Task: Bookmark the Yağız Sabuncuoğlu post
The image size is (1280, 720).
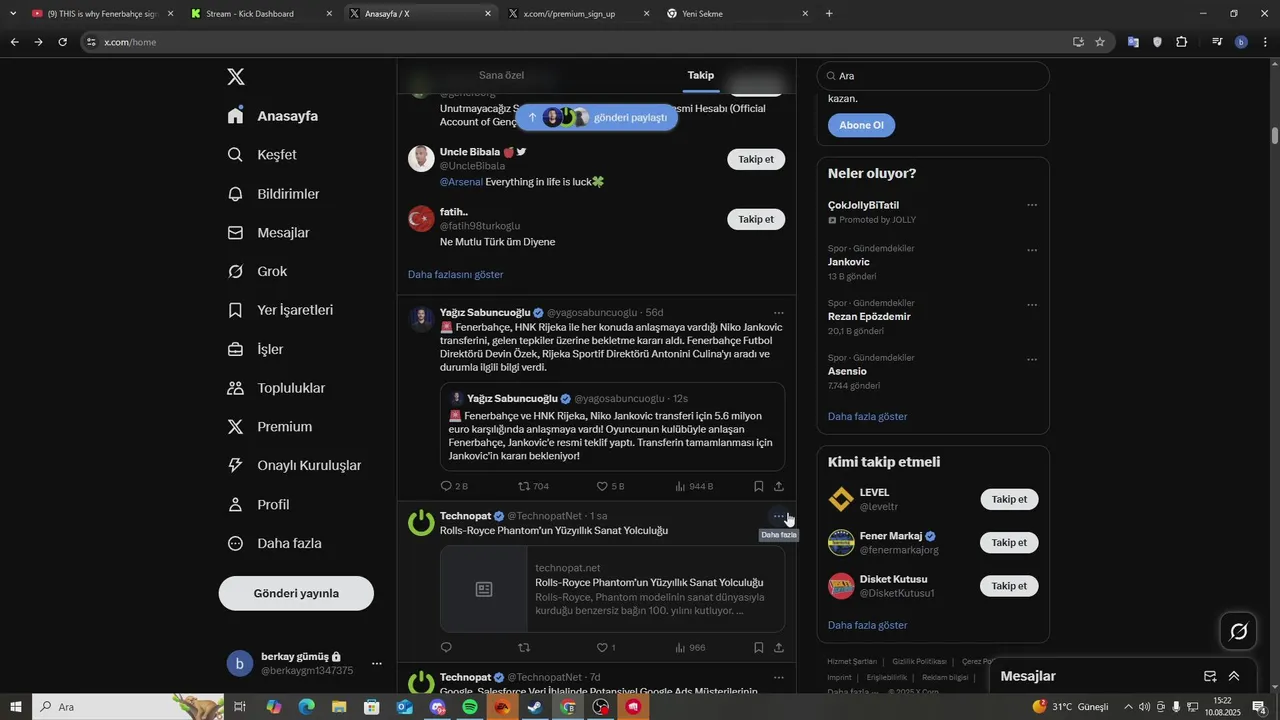Action: click(758, 486)
